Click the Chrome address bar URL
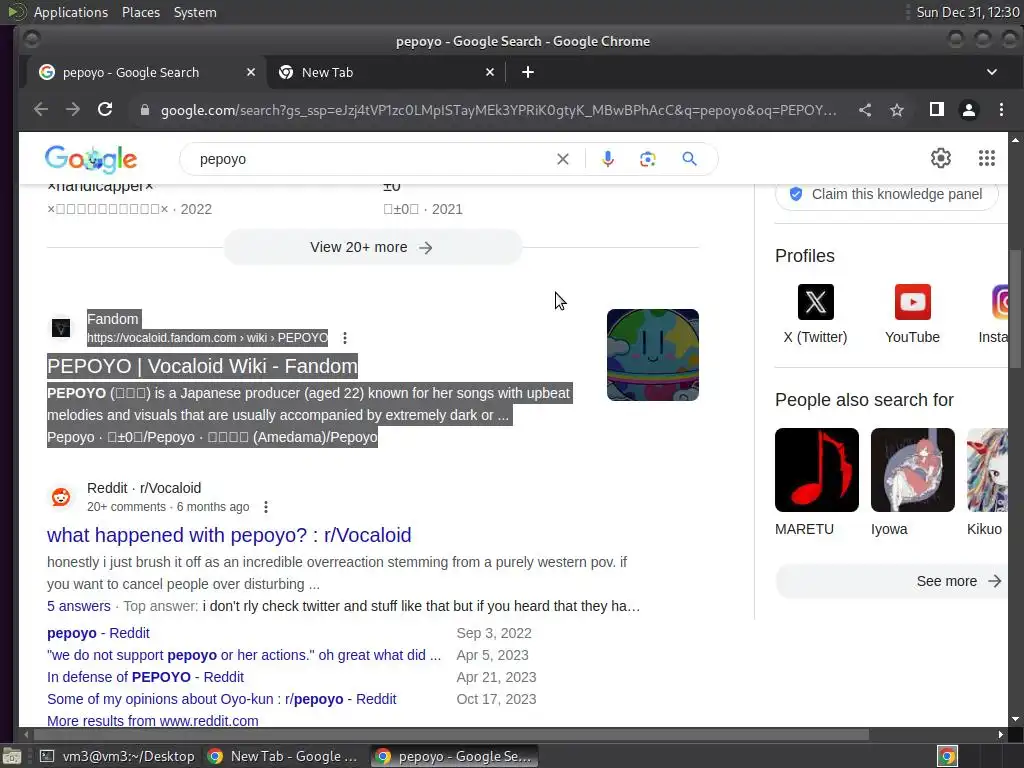This screenshot has height=768, width=1024. click(x=498, y=110)
